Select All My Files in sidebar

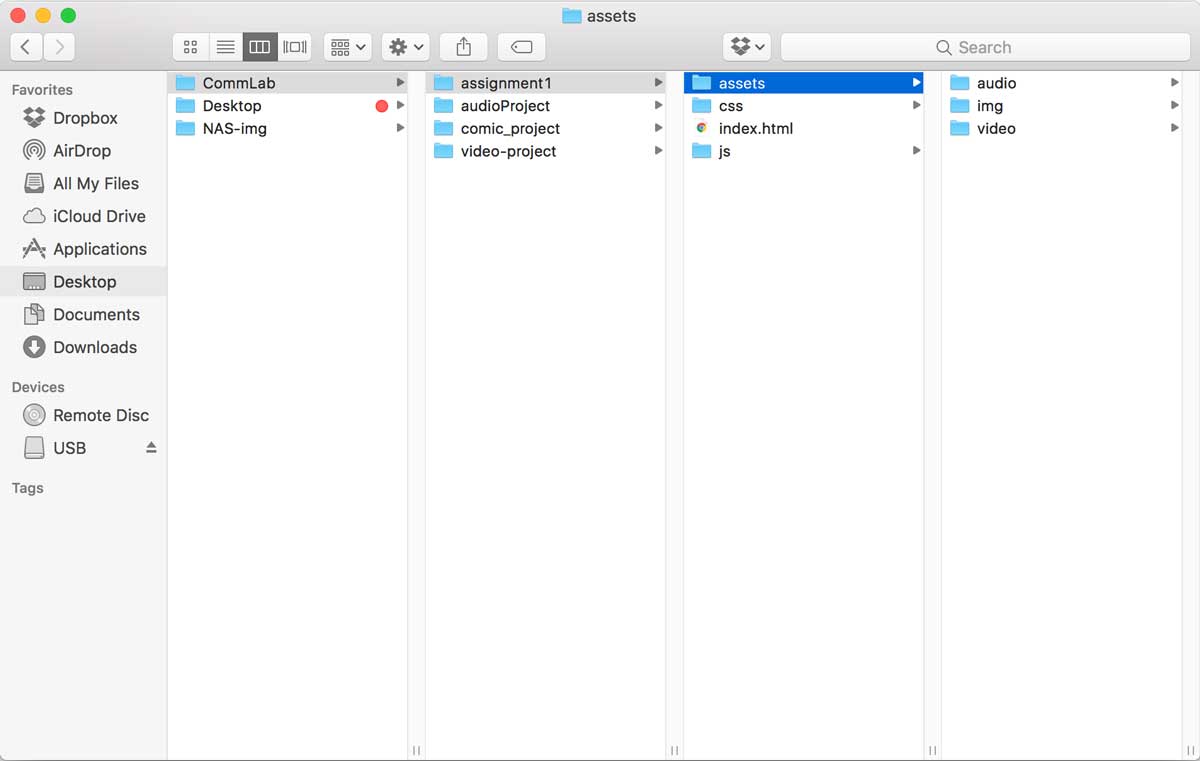click(x=84, y=184)
